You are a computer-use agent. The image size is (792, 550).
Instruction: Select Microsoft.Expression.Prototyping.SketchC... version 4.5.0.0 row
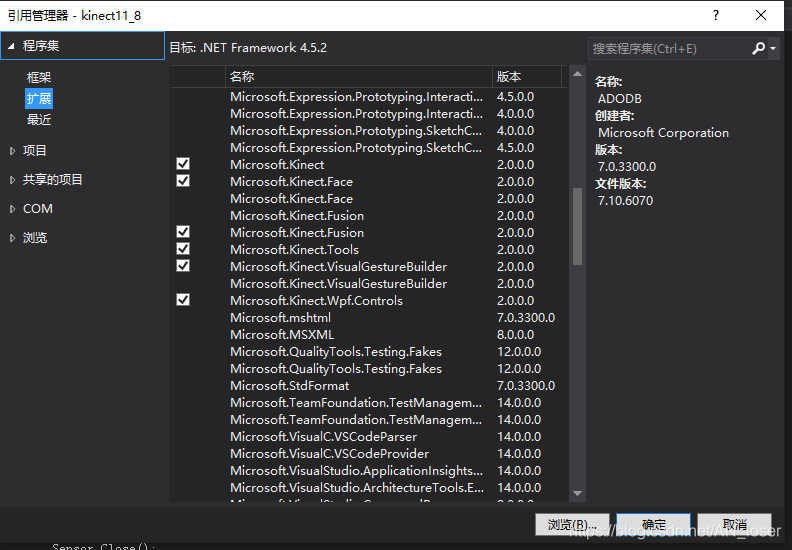coord(369,147)
